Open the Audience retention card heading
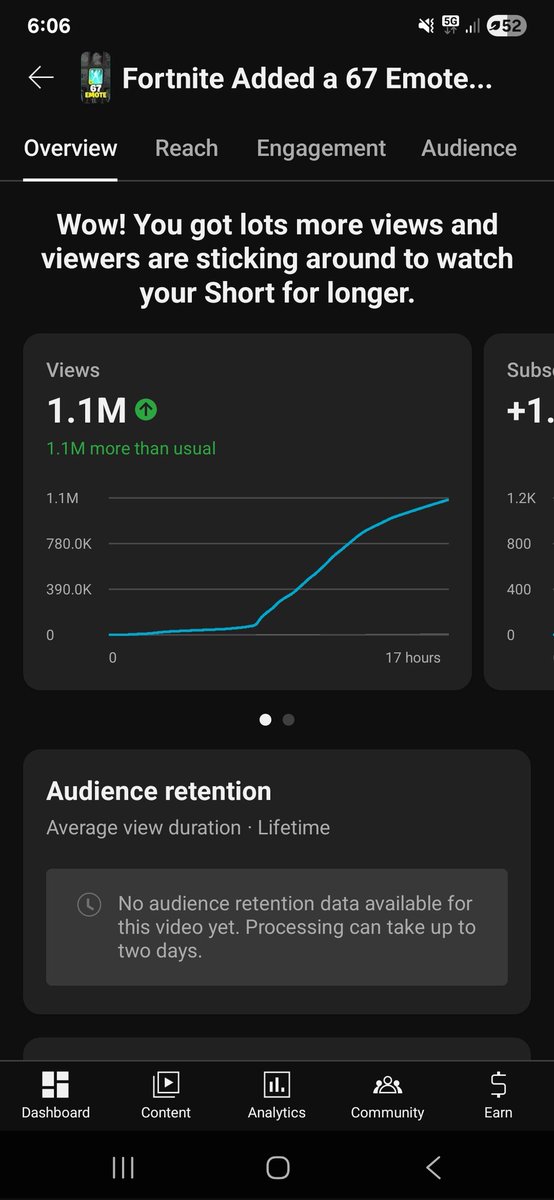The width and height of the screenshot is (554, 1200). click(159, 791)
